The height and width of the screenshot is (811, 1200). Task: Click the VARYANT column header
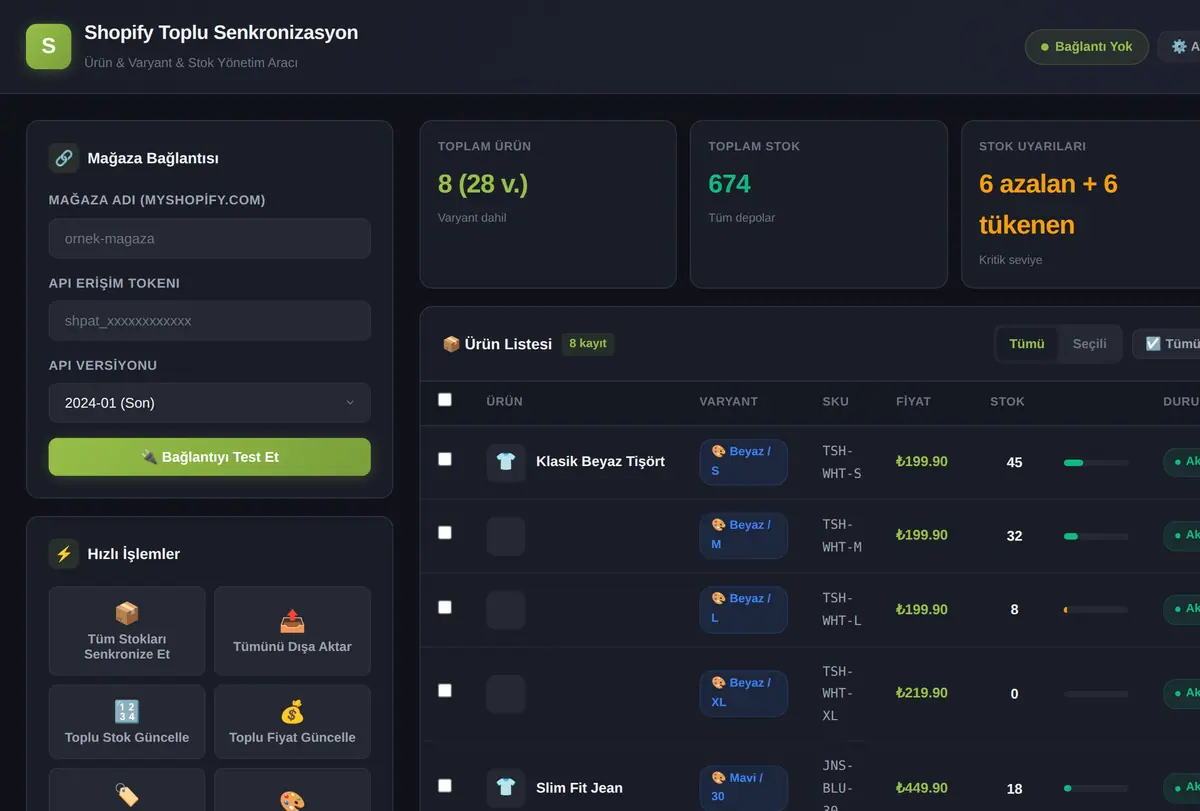click(729, 401)
